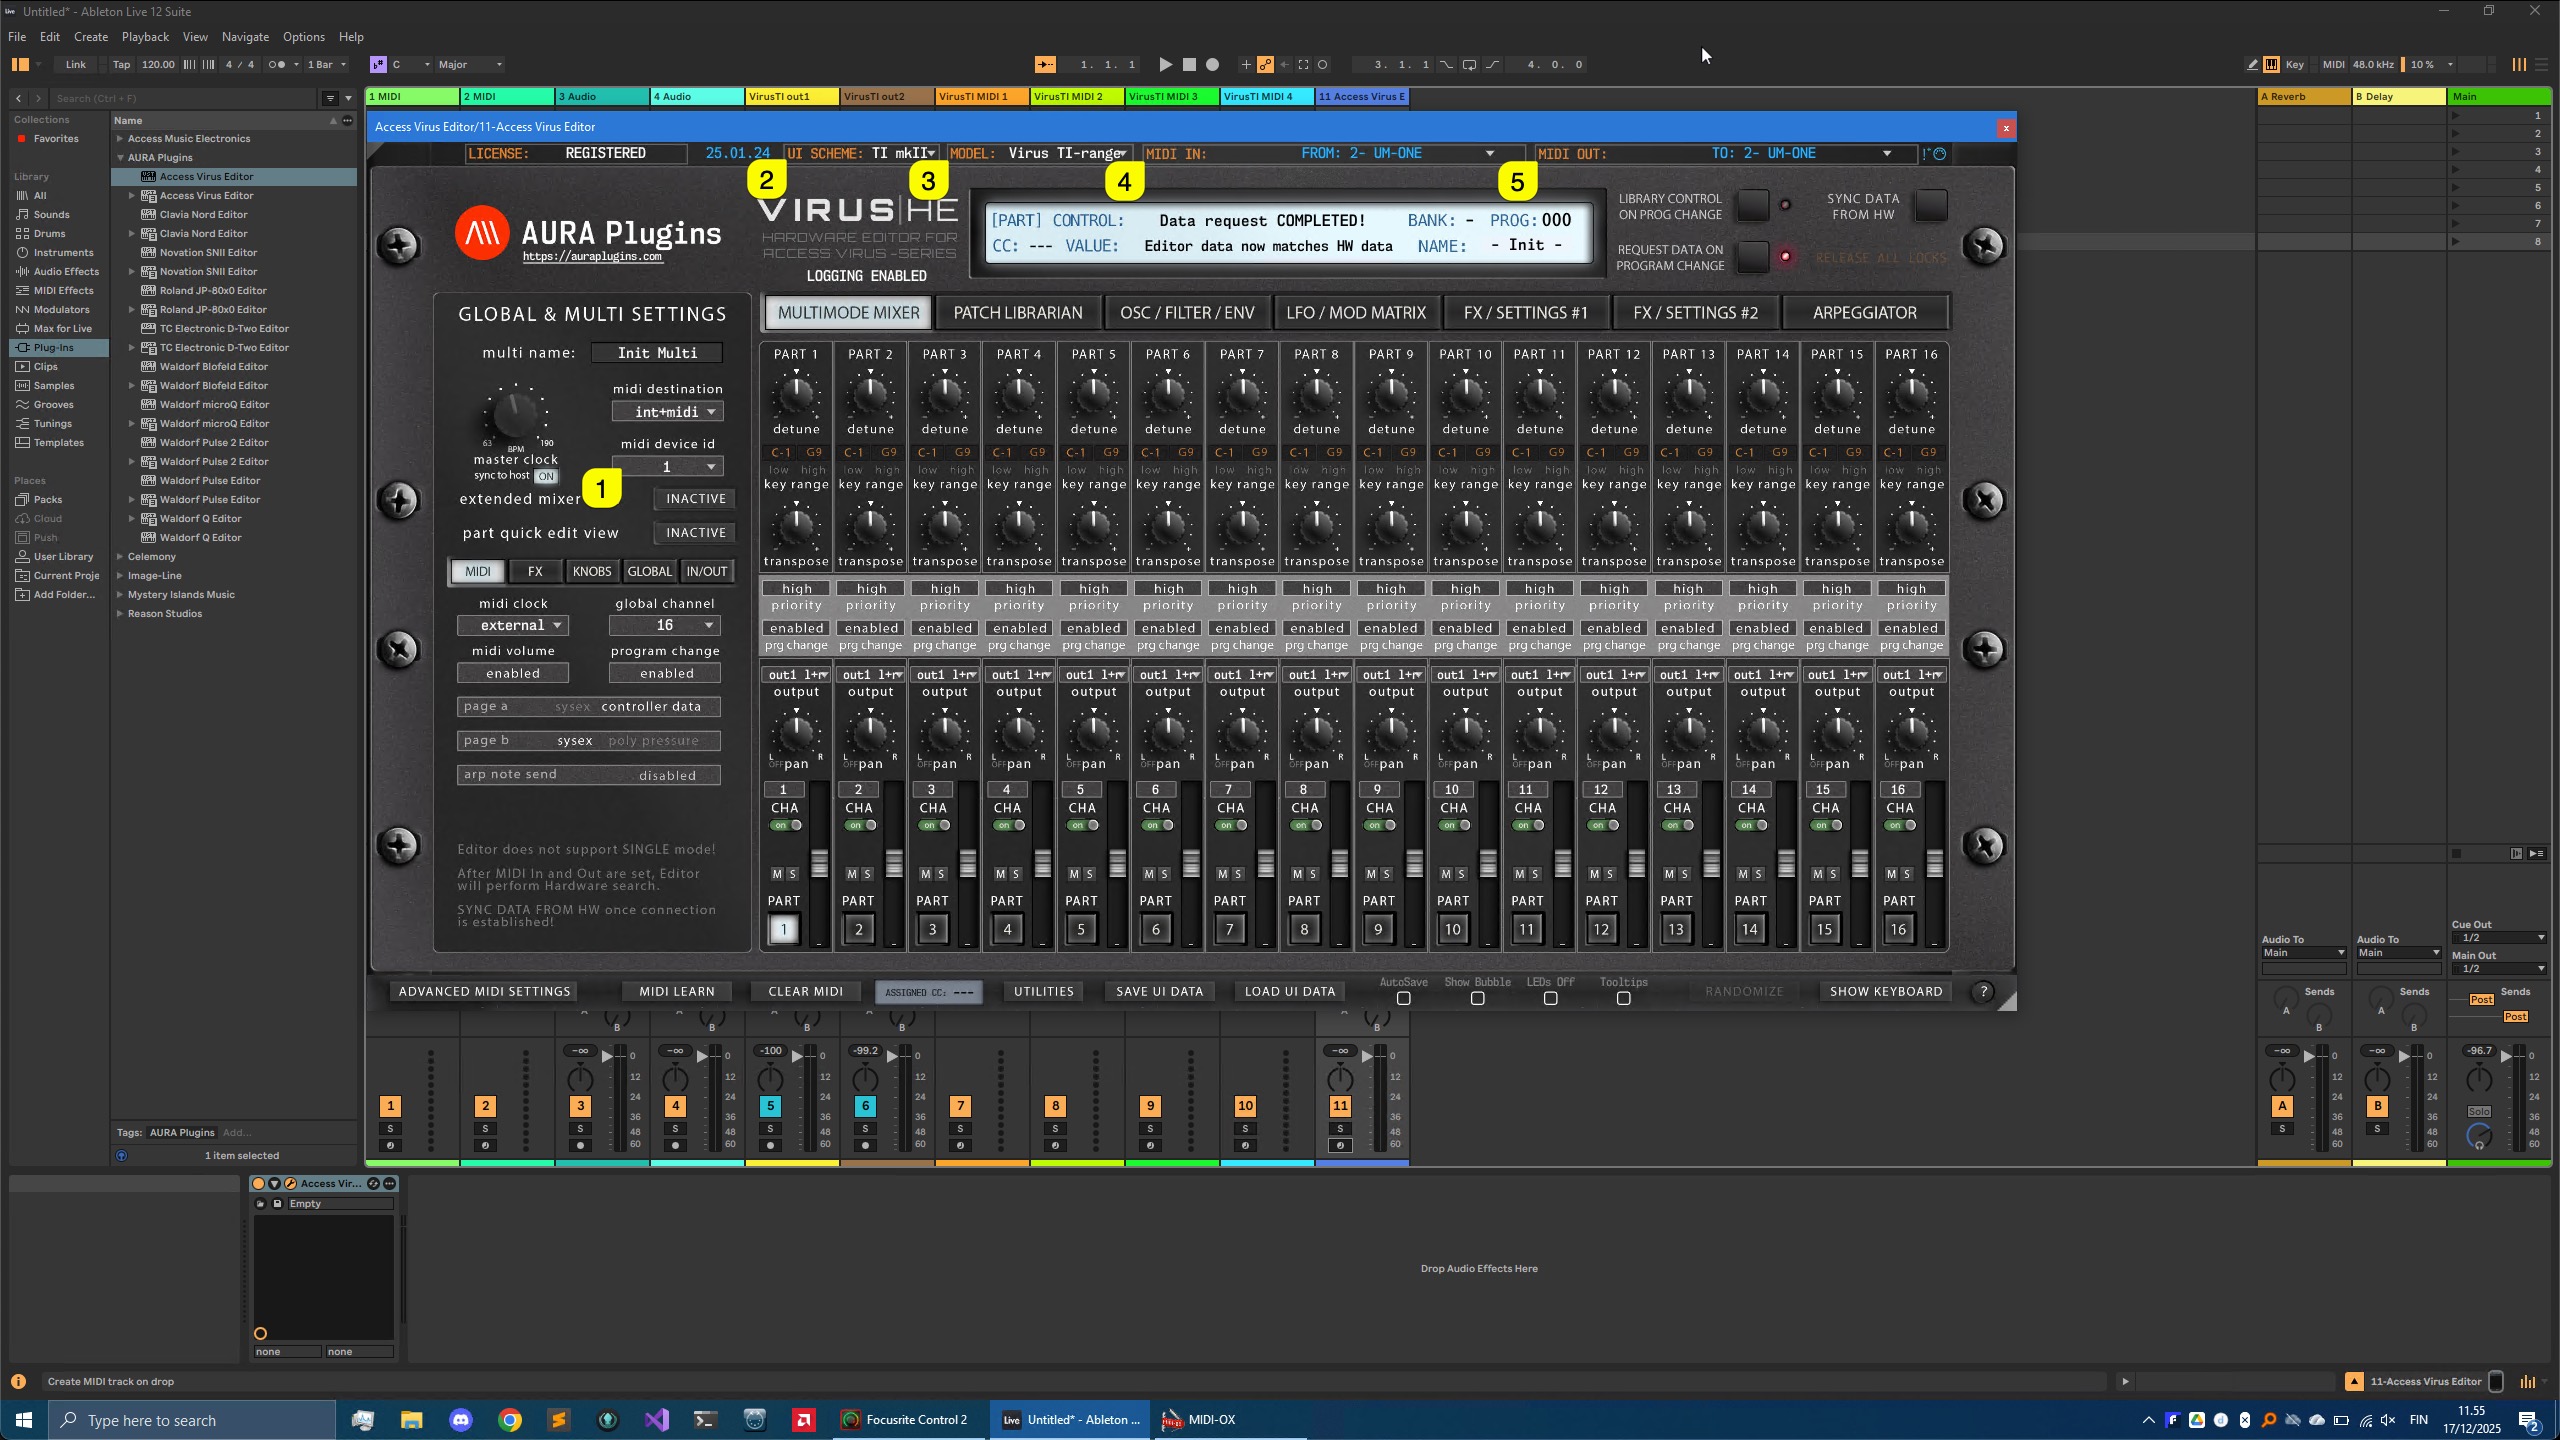2560x1440 pixels.
Task: Open Discord from the taskbar
Action: pyautogui.click(x=461, y=1419)
